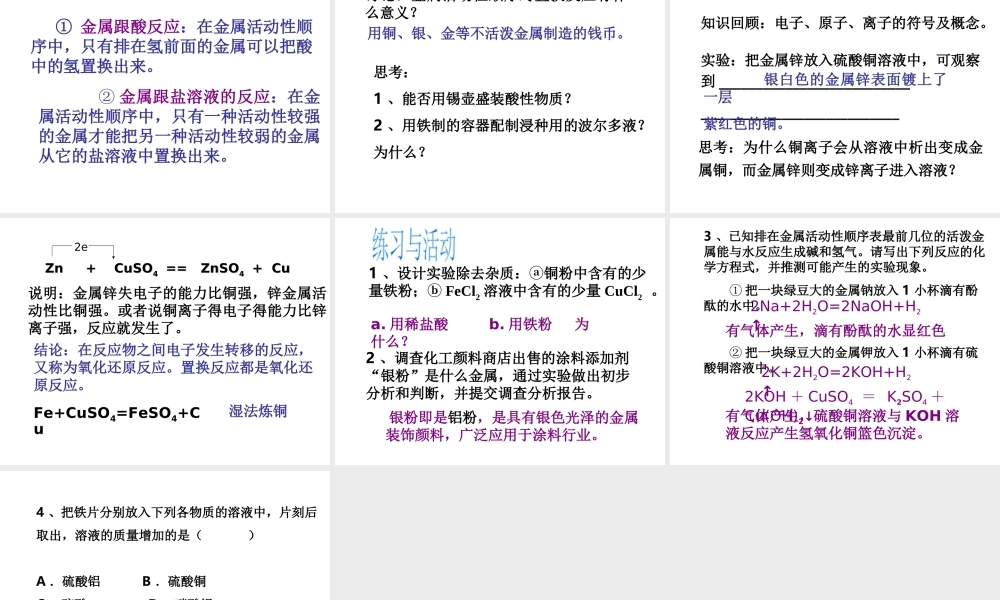Click the 为什么? line under the 波尔多液 question

pyautogui.click(x=400, y=152)
